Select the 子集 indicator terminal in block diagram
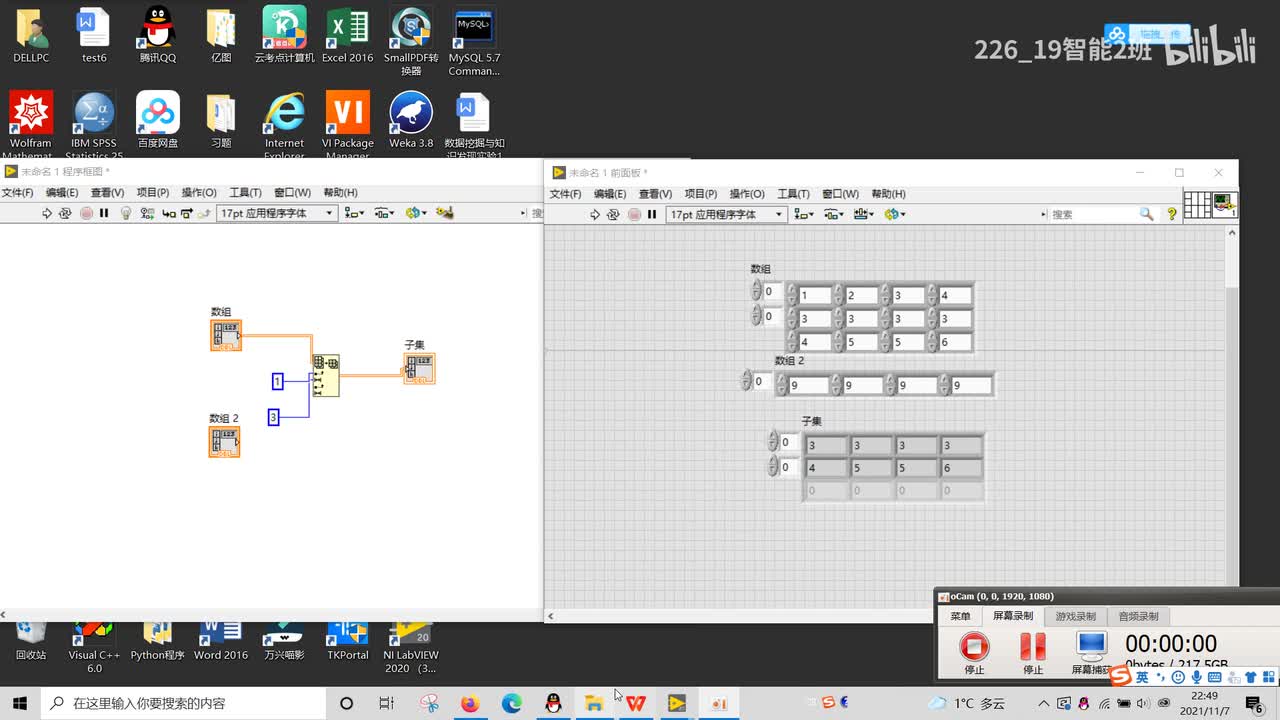Viewport: 1280px width, 720px height. (419, 368)
